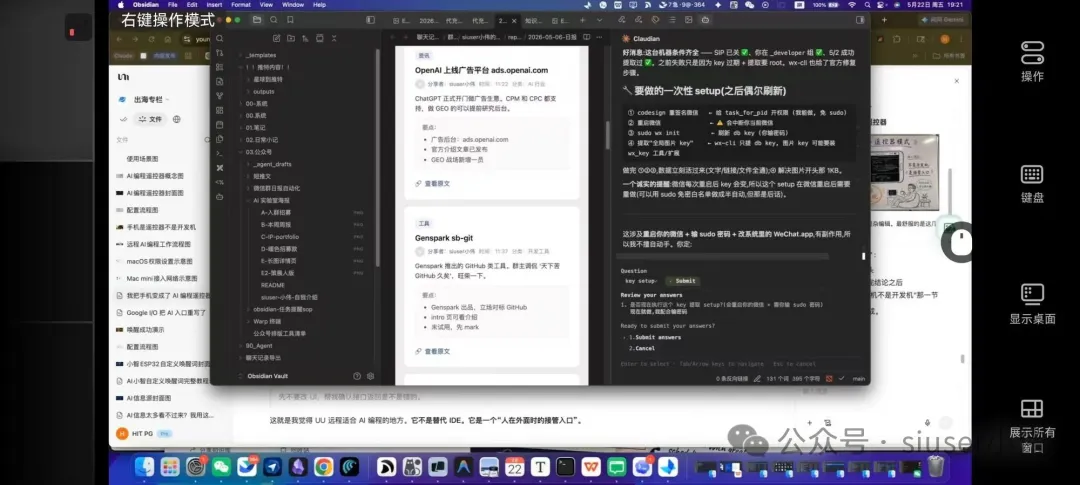Click the new note icon in file explorer
Viewport: 1080px width, 485px height.
coord(277,38)
